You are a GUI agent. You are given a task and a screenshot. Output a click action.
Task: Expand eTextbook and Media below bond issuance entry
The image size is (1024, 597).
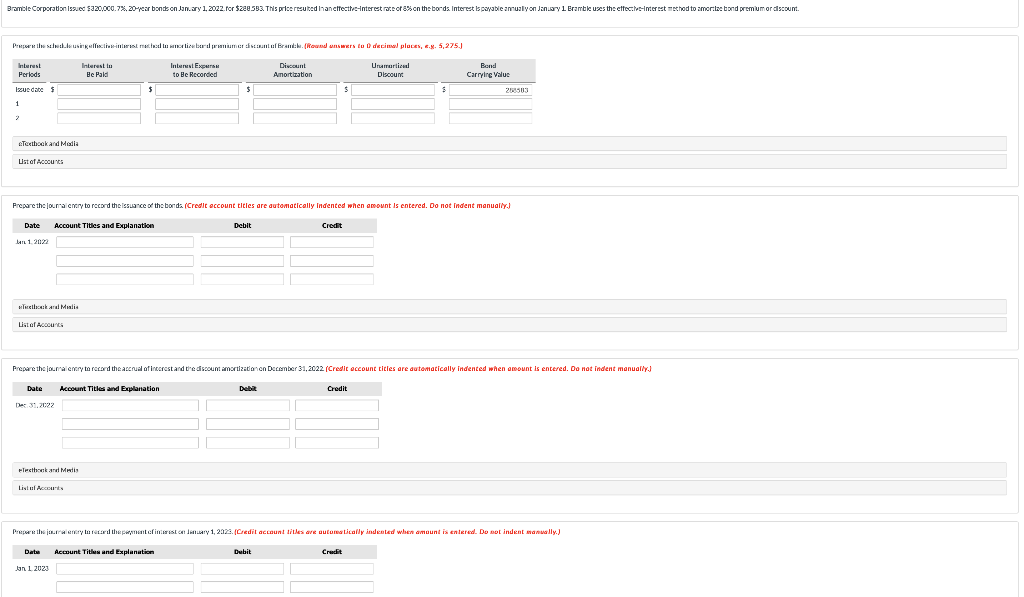tap(509, 307)
